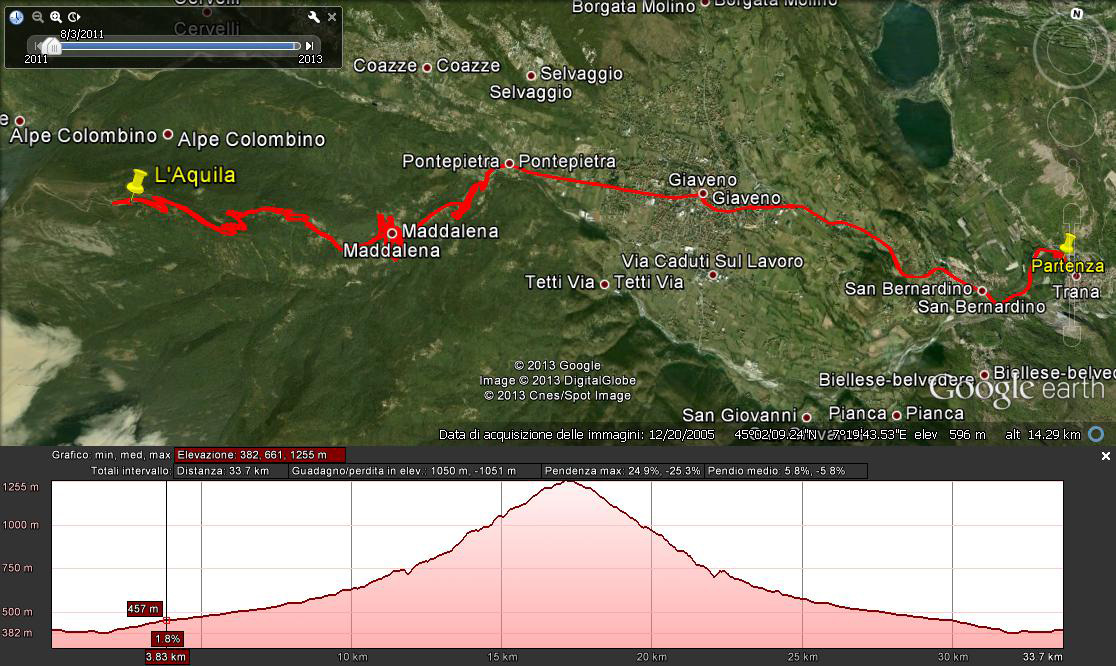1116x666 pixels.
Task: Click the faded move joystick control
Action: [x=1071, y=122]
